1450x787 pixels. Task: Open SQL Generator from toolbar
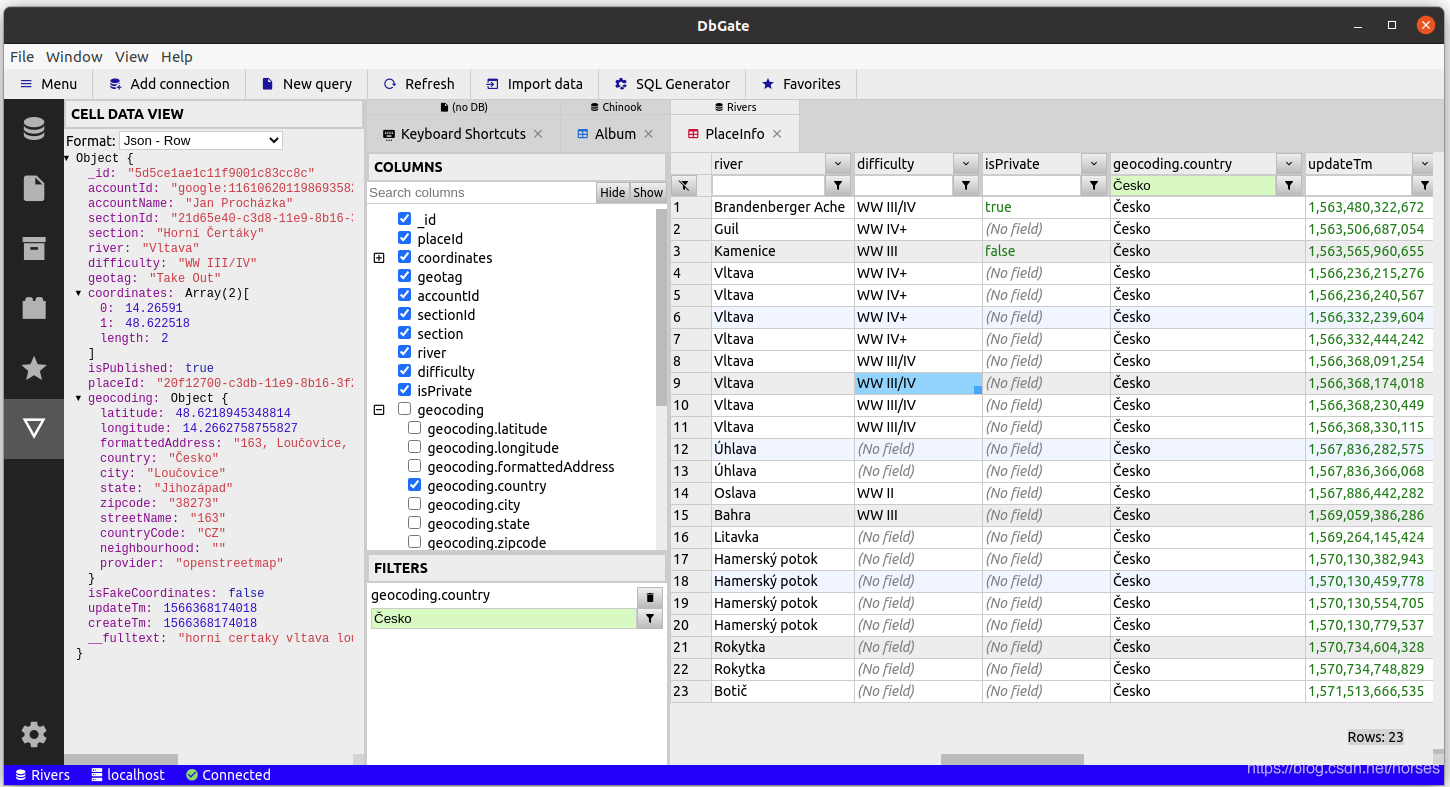(x=672, y=84)
